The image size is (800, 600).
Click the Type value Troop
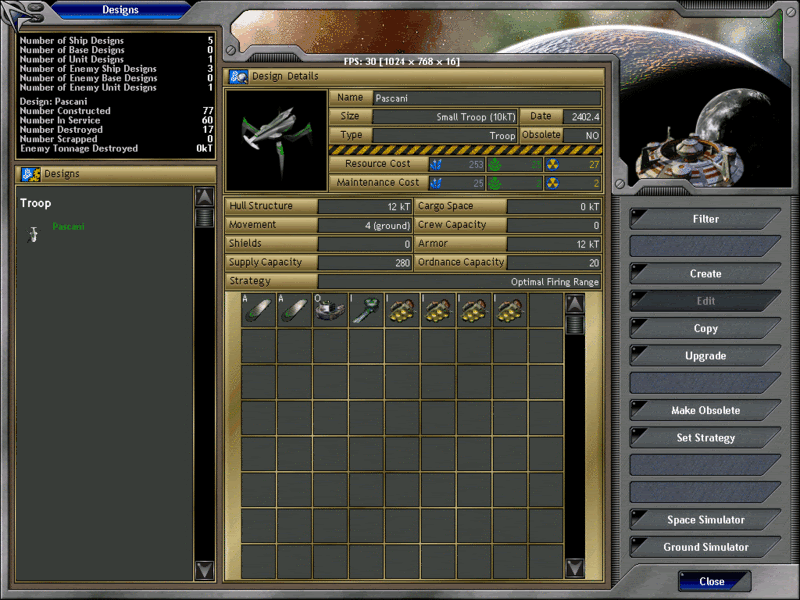tap(445, 136)
